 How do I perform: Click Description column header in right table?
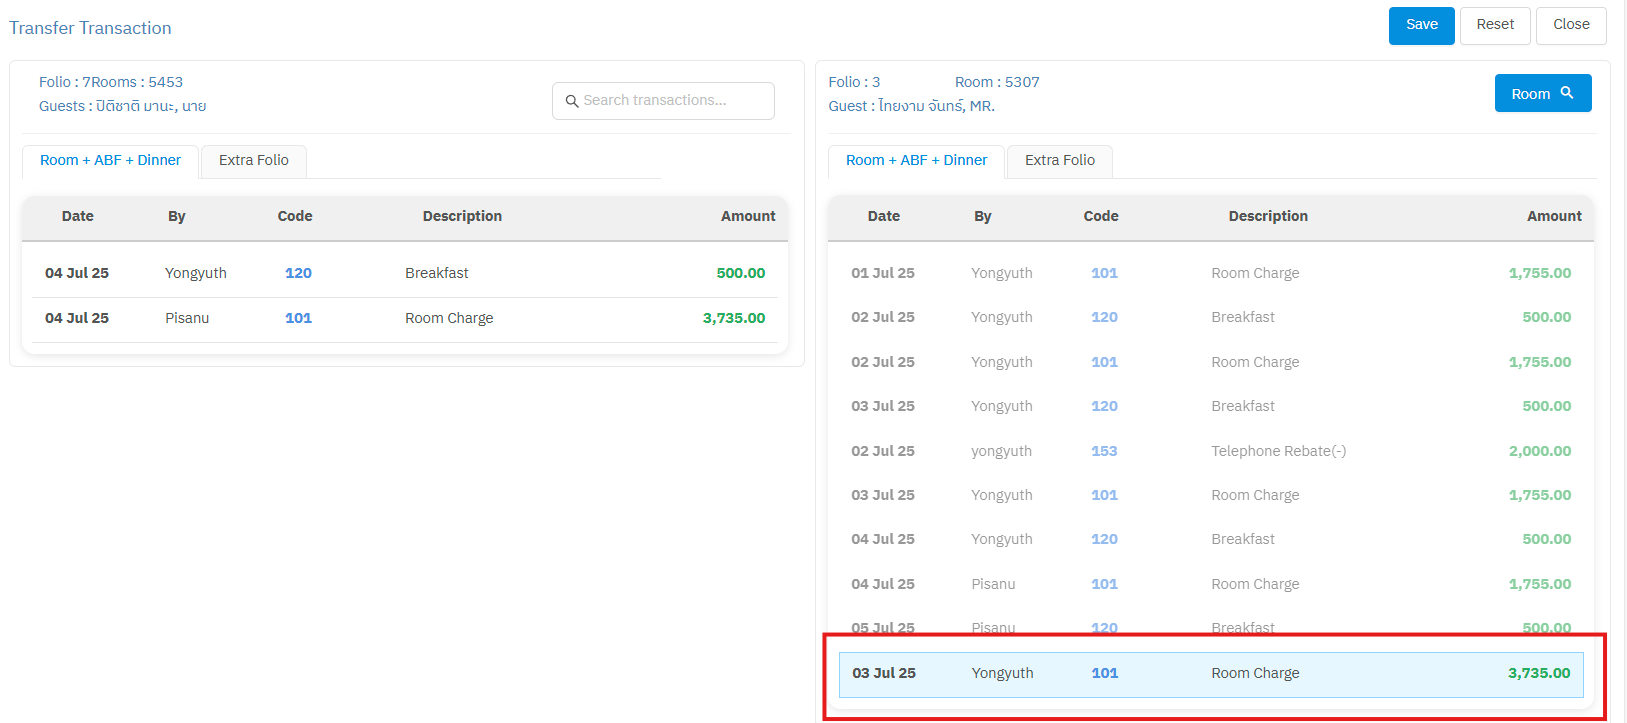1267,216
